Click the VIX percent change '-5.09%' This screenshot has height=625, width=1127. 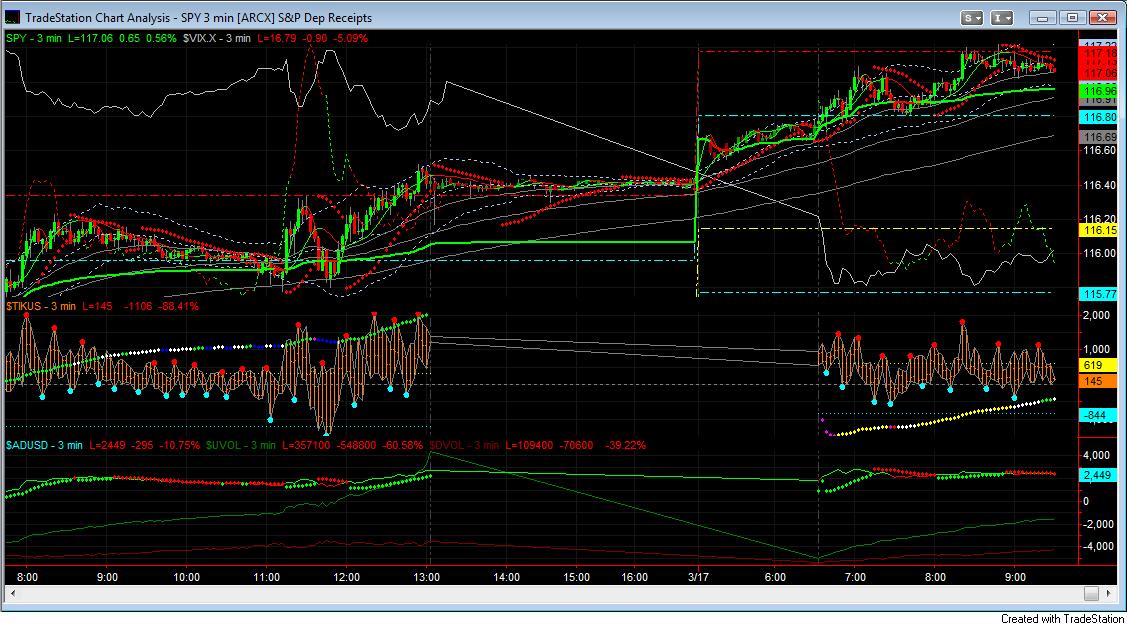[x=348, y=38]
